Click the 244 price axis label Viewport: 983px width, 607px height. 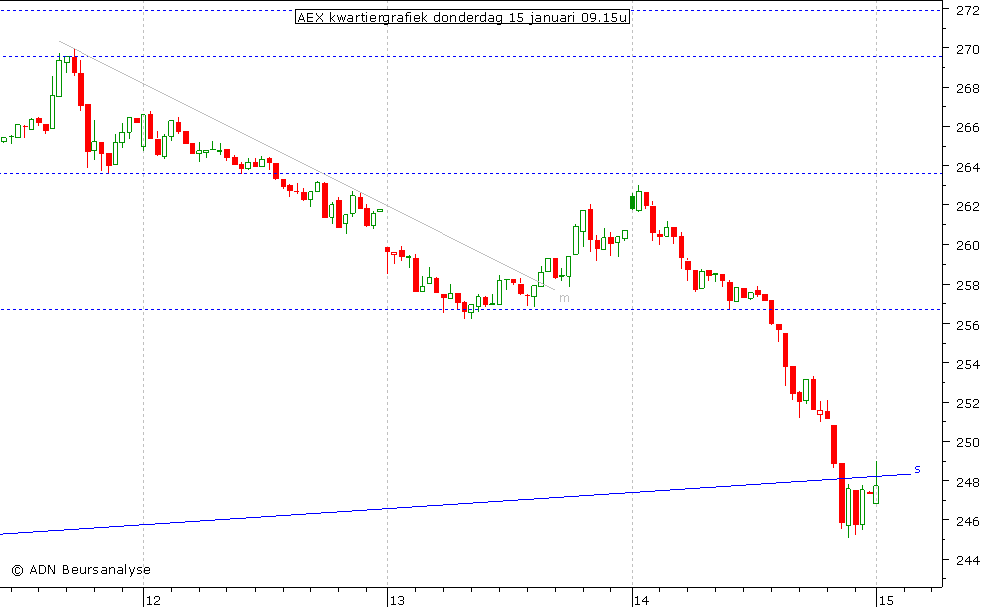[x=967, y=561]
